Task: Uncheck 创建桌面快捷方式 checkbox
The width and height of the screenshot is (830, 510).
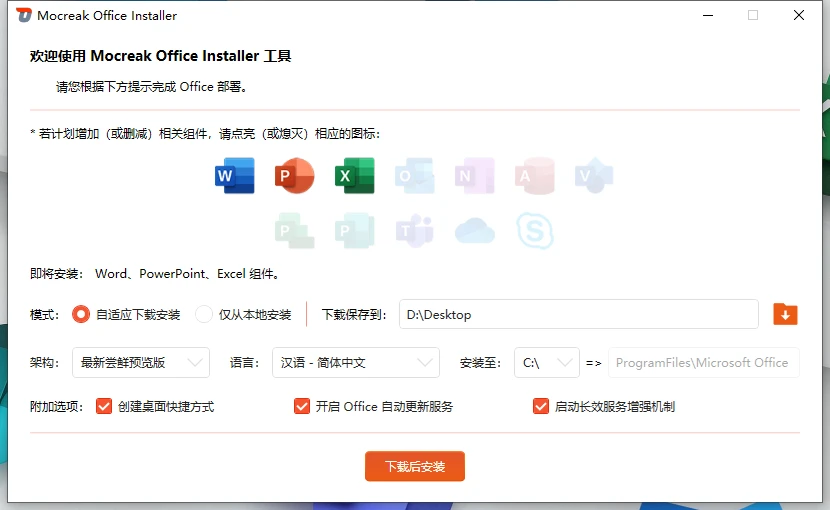Action: point(104,406)
